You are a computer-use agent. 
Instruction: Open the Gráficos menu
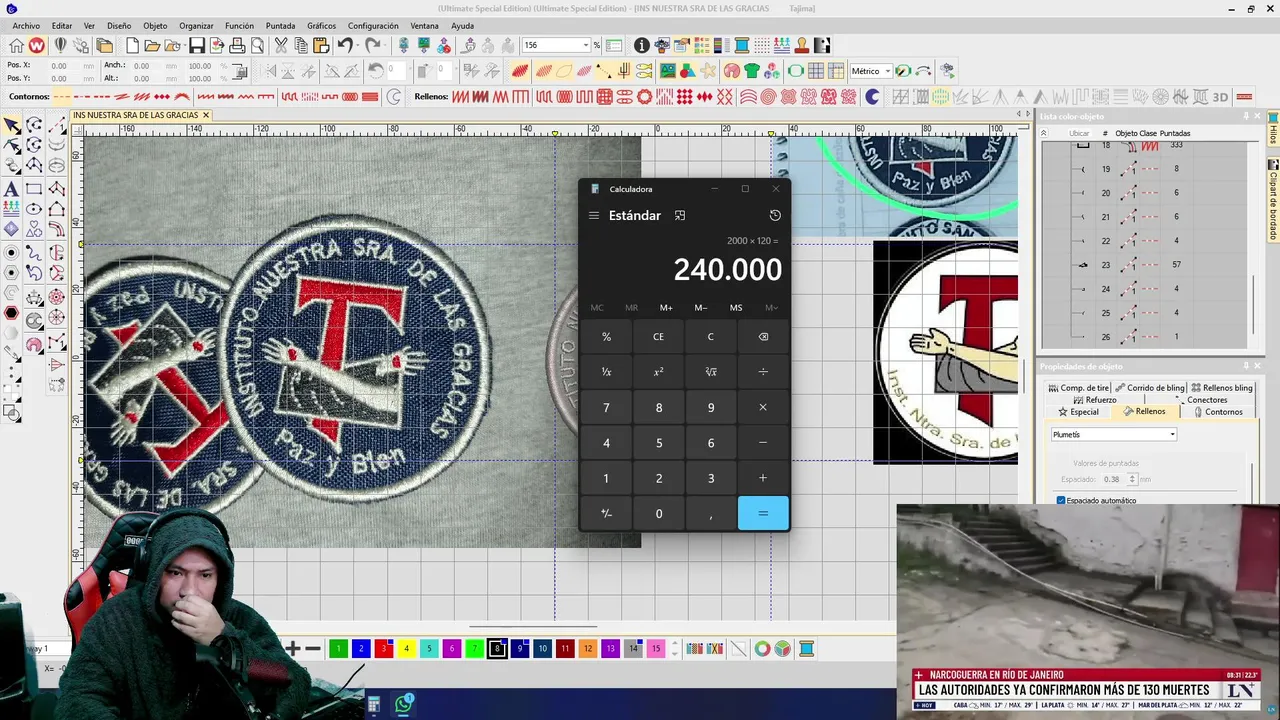click(321, 26)
